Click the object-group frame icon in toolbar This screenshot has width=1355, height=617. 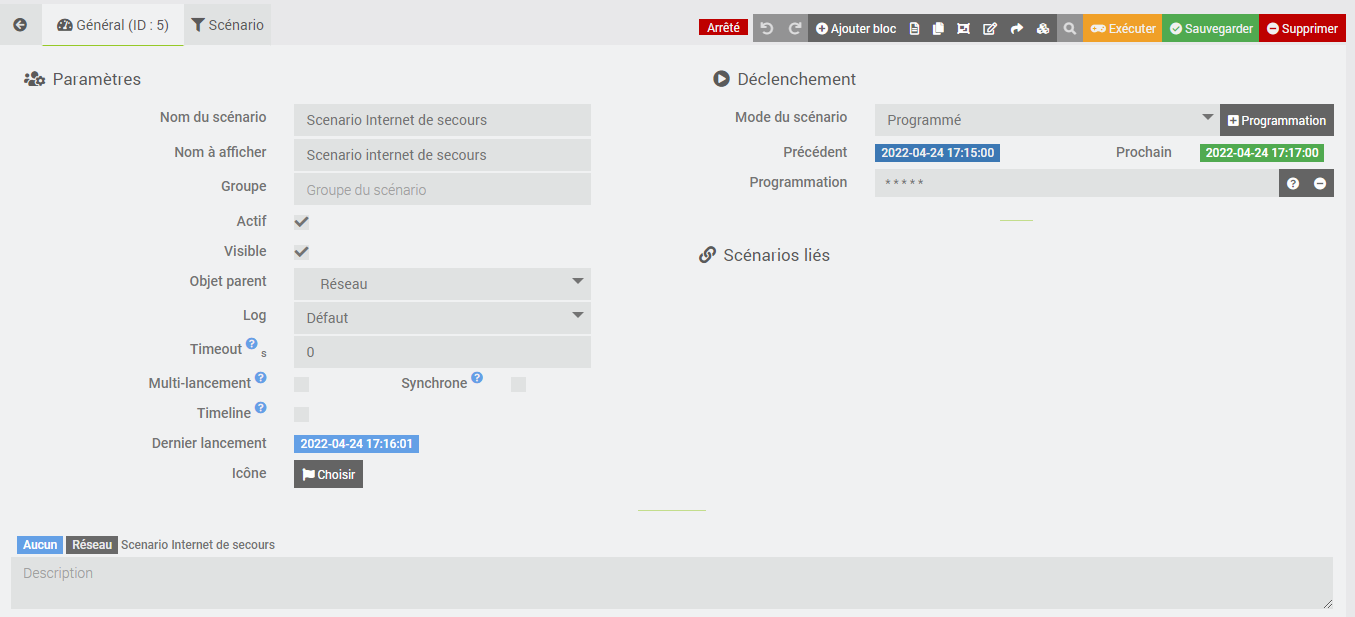(963, 29)
